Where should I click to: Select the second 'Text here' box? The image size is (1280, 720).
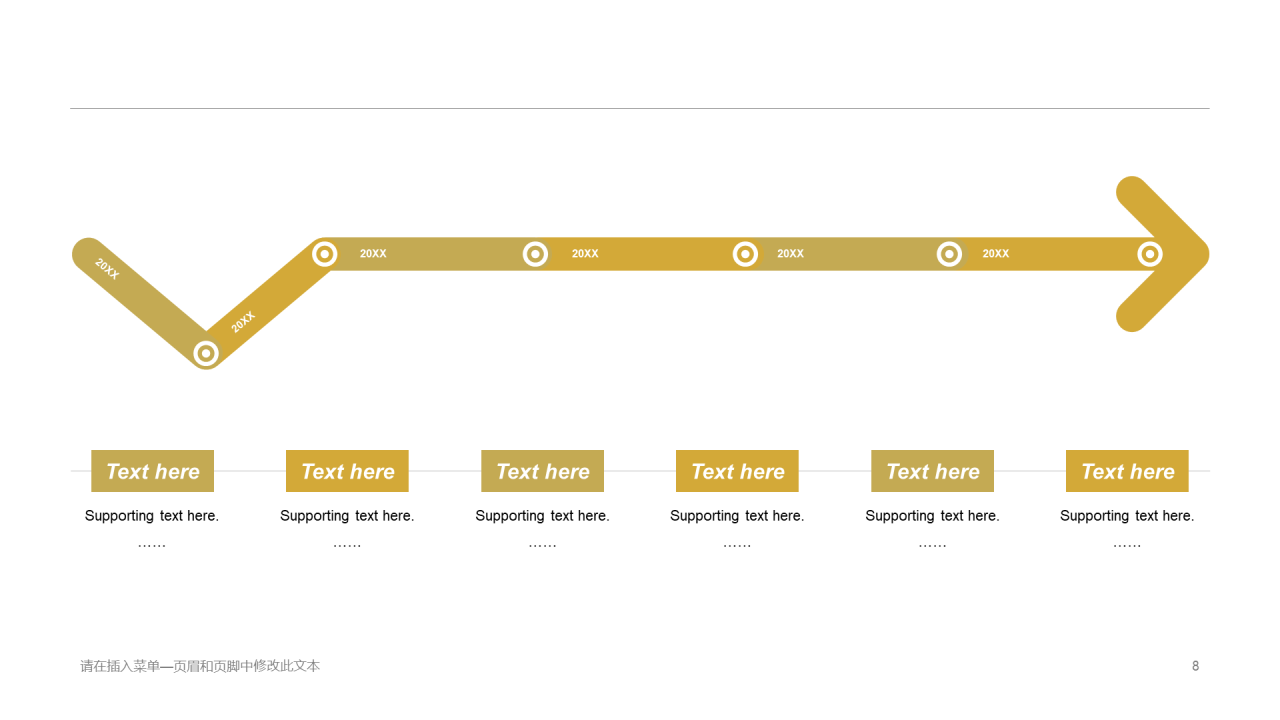(347, 471)
